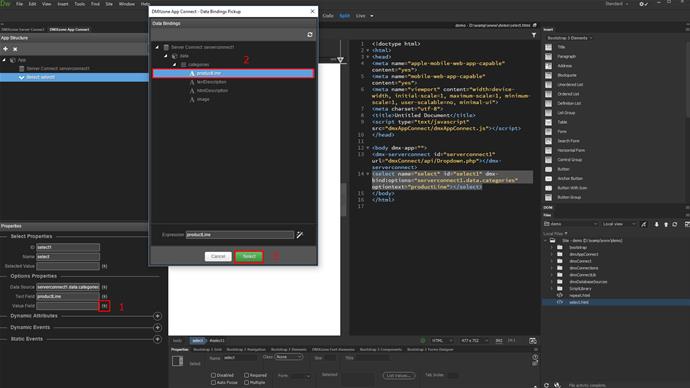Click the data picker beside Data Source

click(x=104, y=287)
